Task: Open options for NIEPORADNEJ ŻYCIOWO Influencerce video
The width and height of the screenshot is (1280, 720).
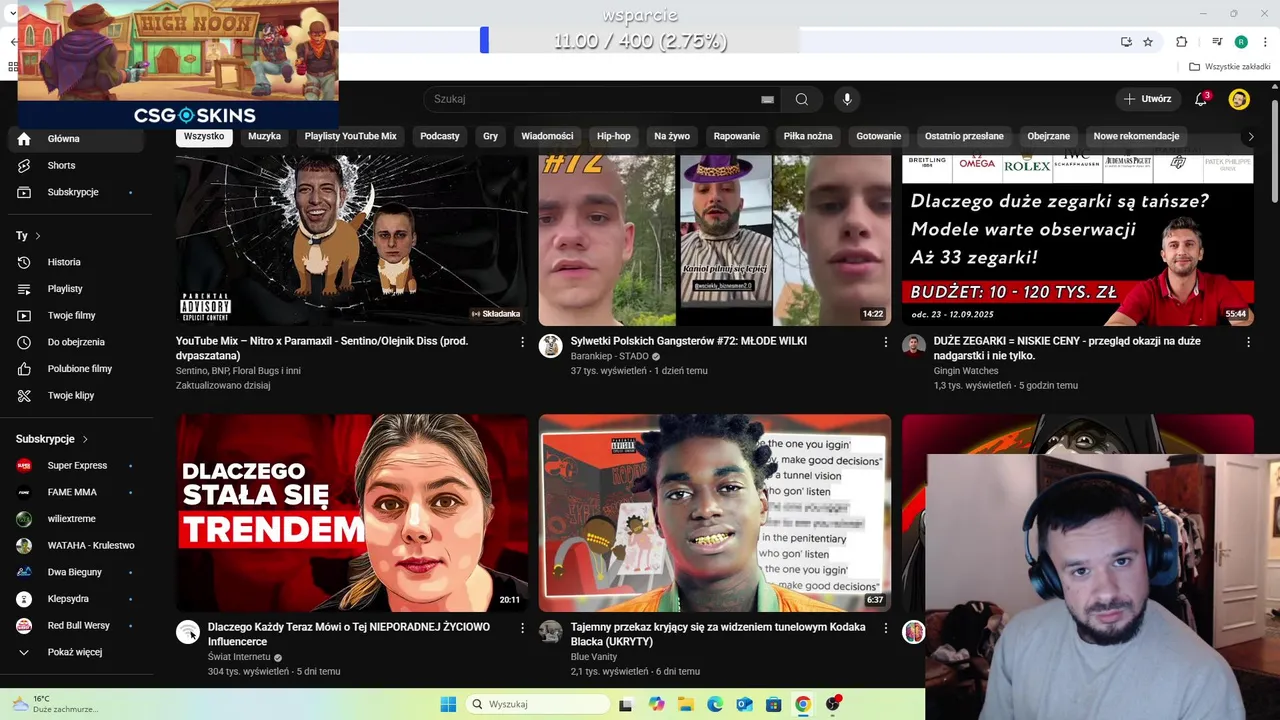Action: click(x=522, y=628)
